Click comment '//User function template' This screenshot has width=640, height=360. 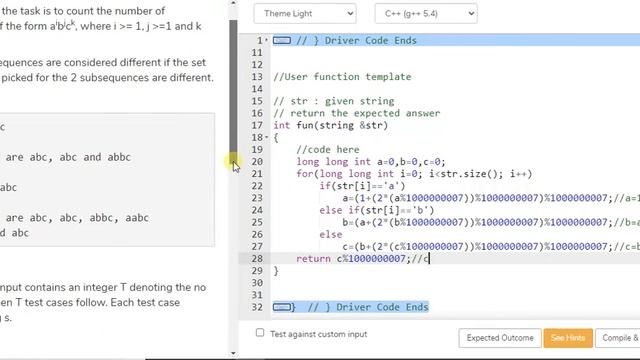[x=342, y=77]
